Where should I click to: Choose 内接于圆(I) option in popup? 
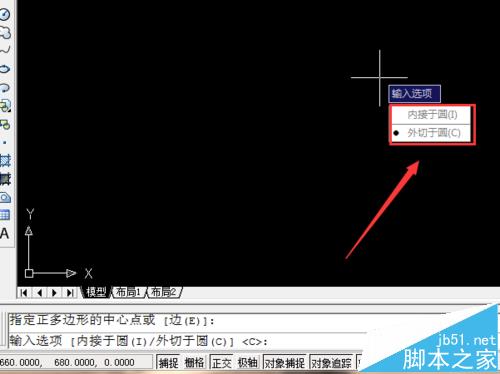[431, 115]
